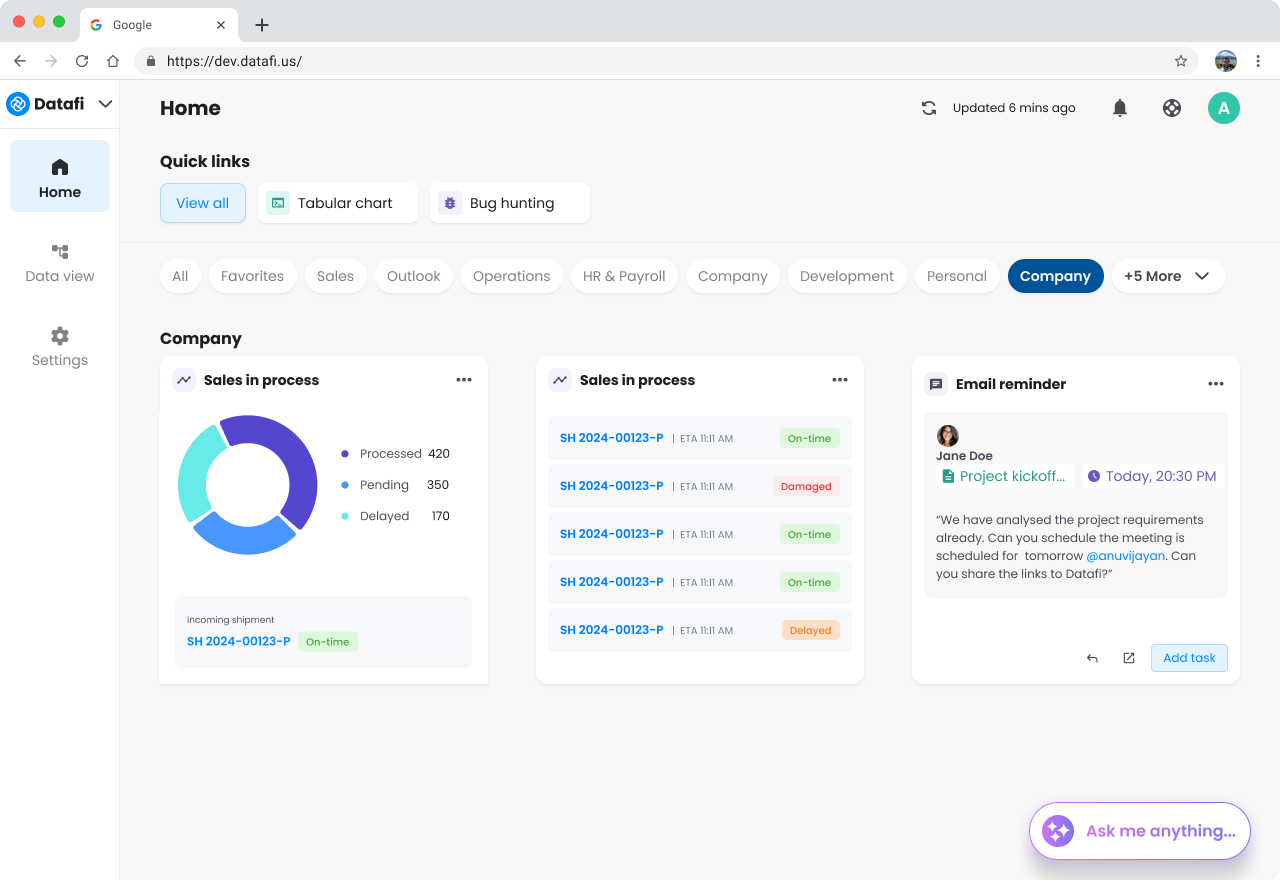Select the Favorites filter tab

click(x=252, y=276)
